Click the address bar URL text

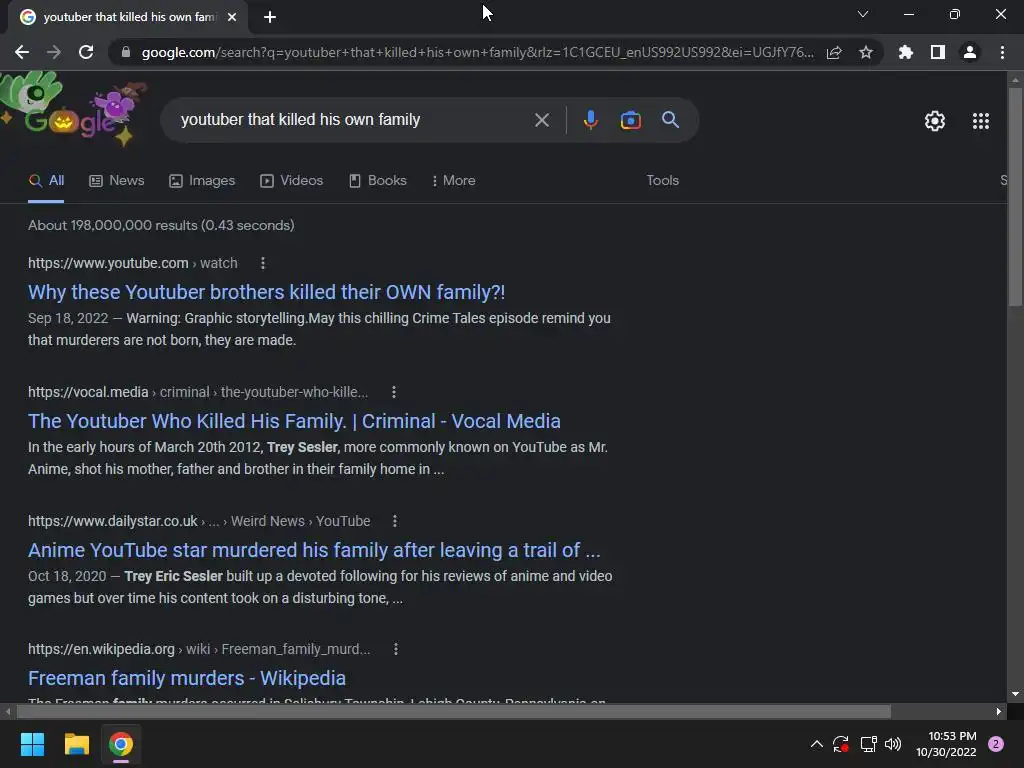pyautogui.click(x=477, y=52)
